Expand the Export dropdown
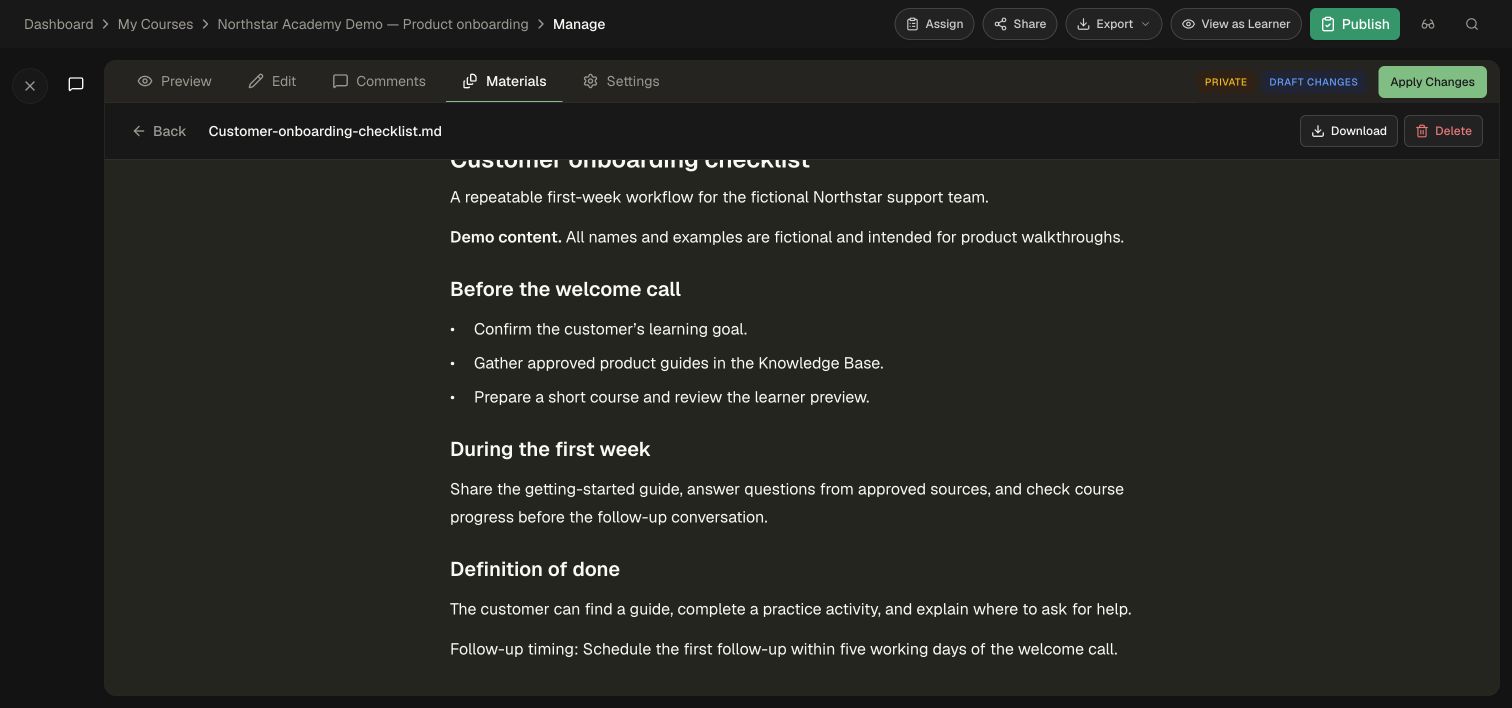Image resolution: width=1512 pixels, height=708 pixels. pyautogui.click(x=1114, y=24)
